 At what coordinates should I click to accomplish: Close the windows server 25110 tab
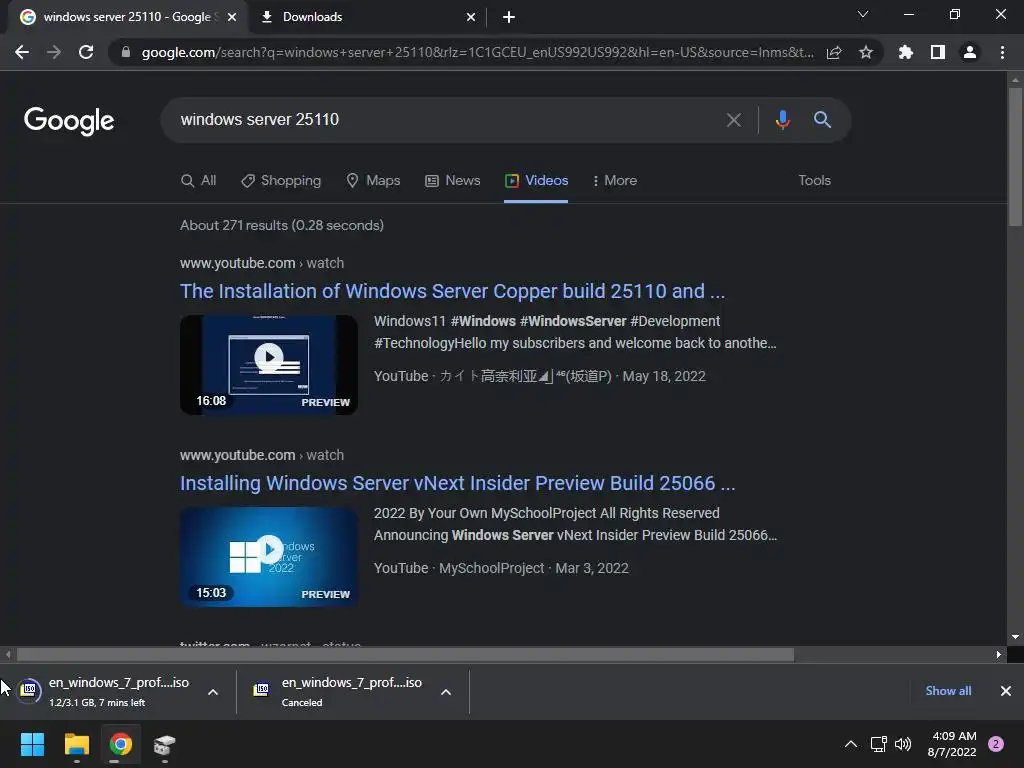click(x=232, y=18)
